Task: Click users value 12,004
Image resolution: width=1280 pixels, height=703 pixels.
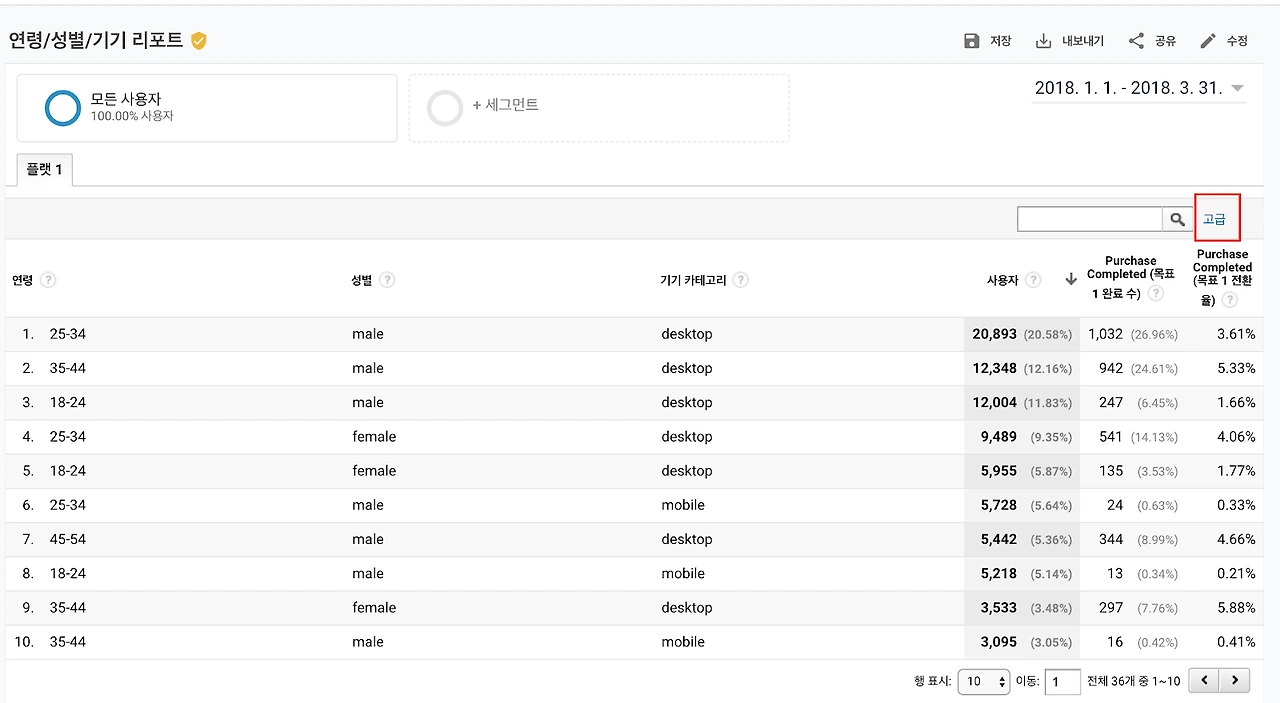Action: (995, 402)
